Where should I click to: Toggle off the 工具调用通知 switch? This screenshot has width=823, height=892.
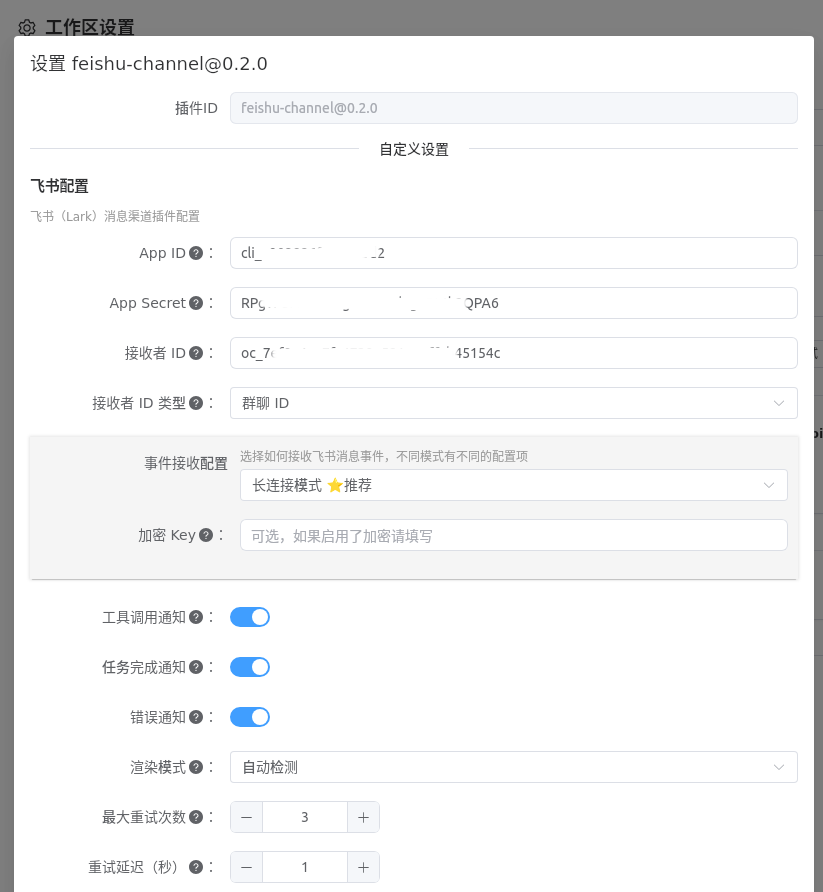click(x=249, y=616)
